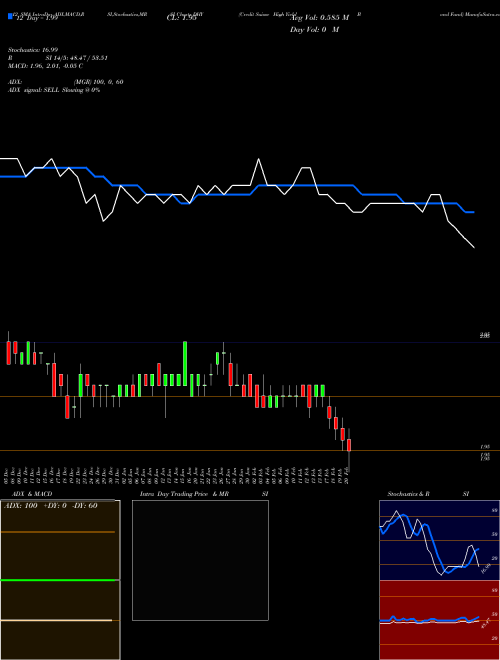
Task: Select the 'Avg Vol: 0.585 M' readout
Action: point(319,18)
